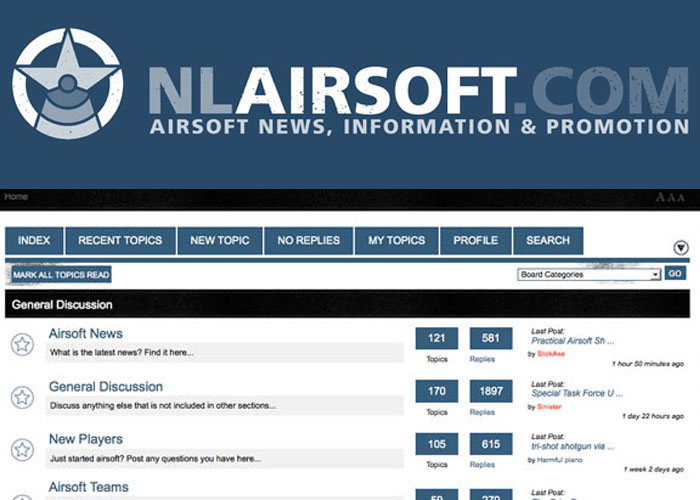The height and width of the screenshot is (500, 700).
Task: Open the Search tab
Action: tap(548, 241)
